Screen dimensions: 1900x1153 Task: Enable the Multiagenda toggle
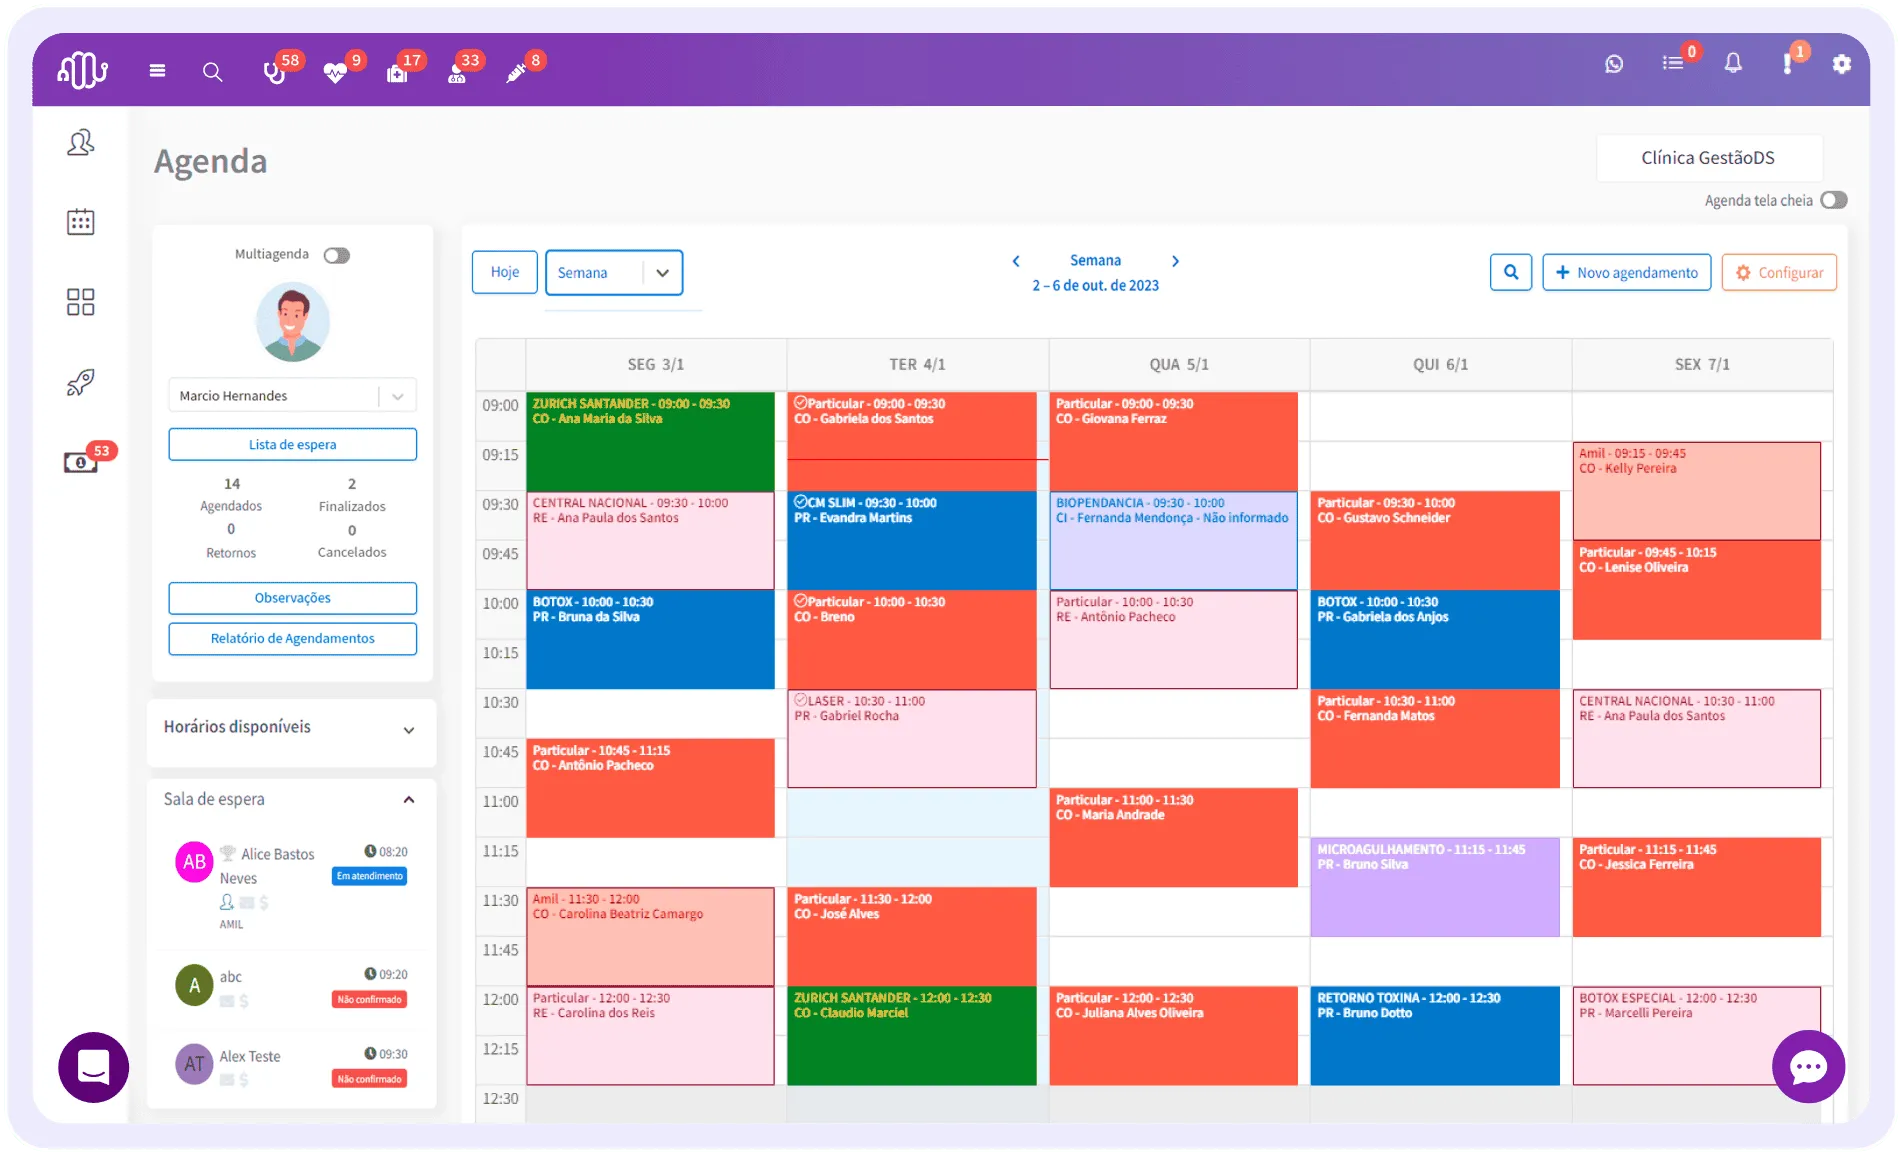(337, 255)
